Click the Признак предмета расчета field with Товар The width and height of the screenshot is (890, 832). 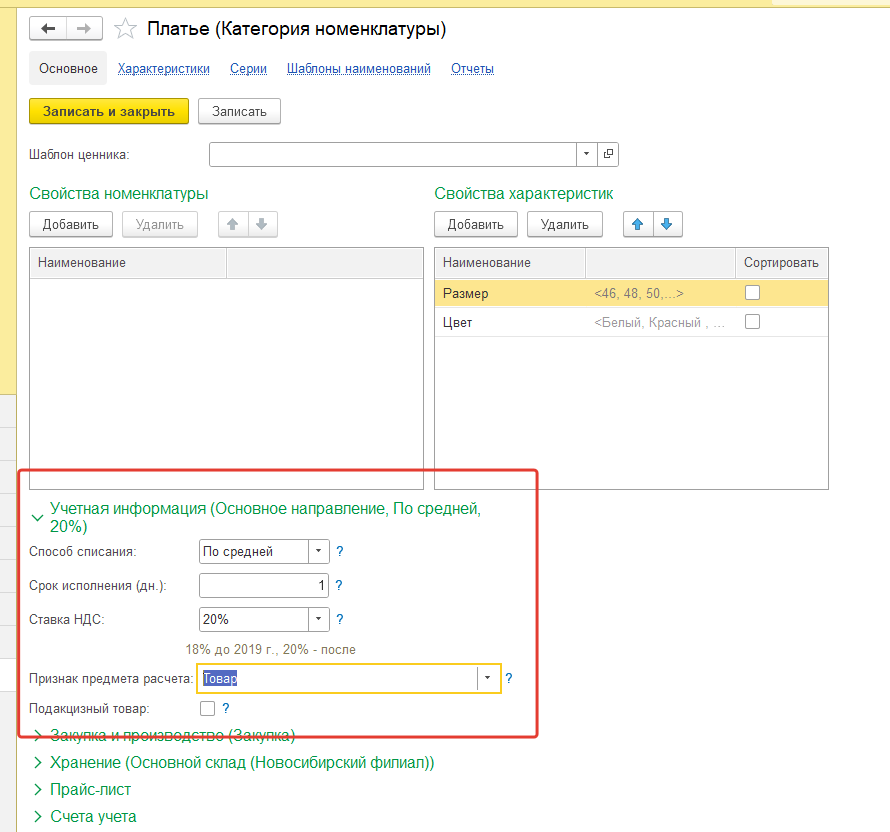click(339, 678)
